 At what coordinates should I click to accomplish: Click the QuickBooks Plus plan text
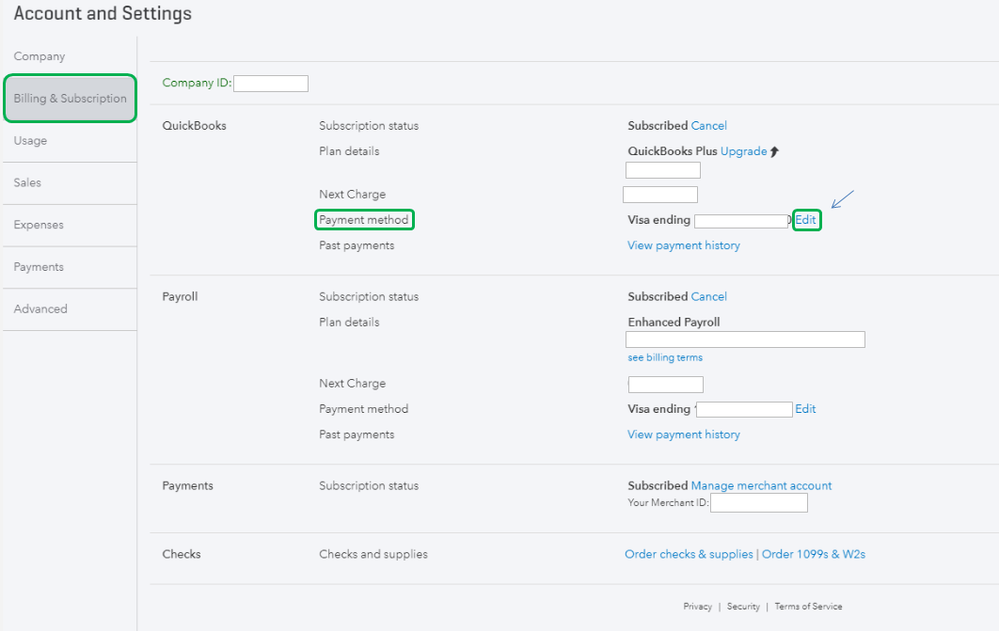tap(672, 151)
